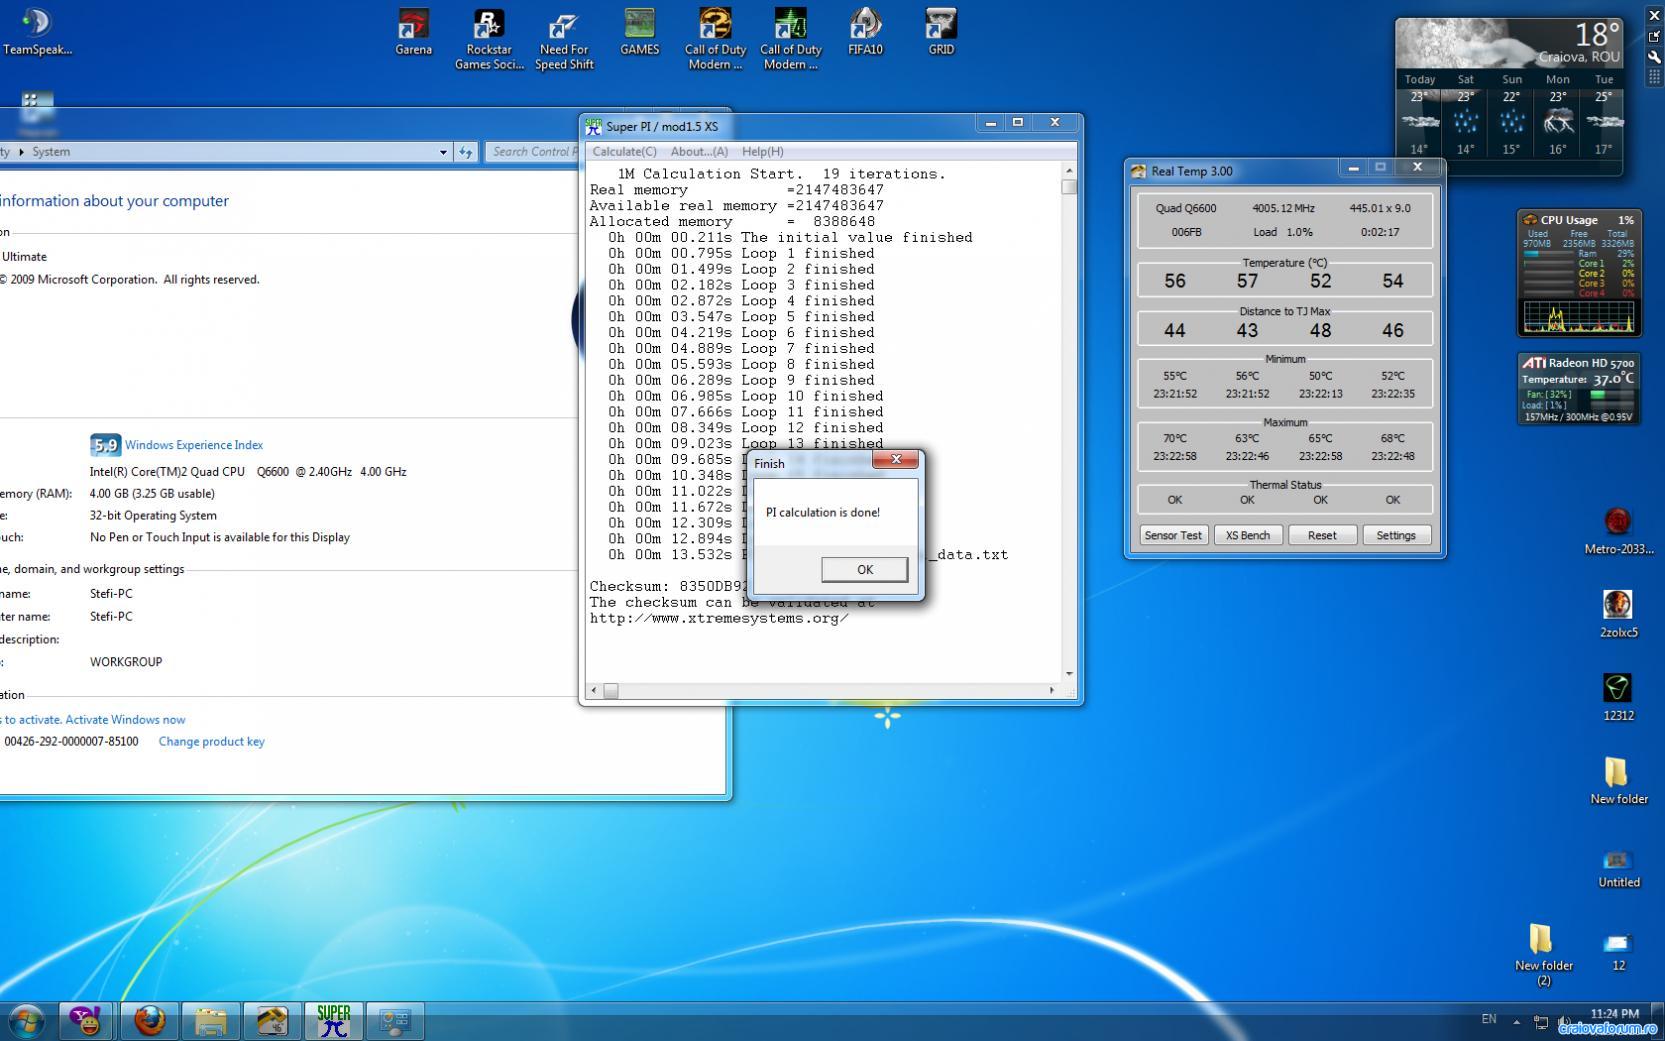Open the desktop file named 12

click(1618, 950)
